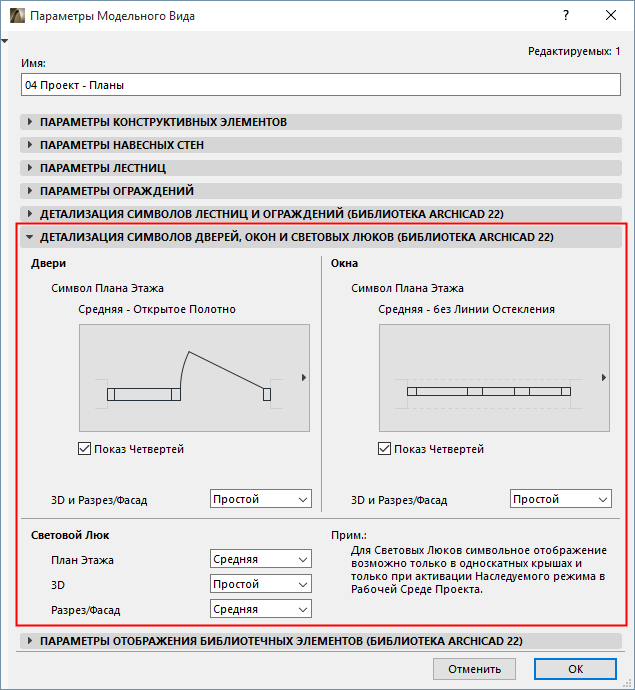Image resolution: width=635 pixels, height=690 pixels.
Task: Collapse ДЕТАЛИЗАЦИЯ СИМВОЛОВ ДВЕРЕЙ, ОКОН section
Action: tap(321, 237)
